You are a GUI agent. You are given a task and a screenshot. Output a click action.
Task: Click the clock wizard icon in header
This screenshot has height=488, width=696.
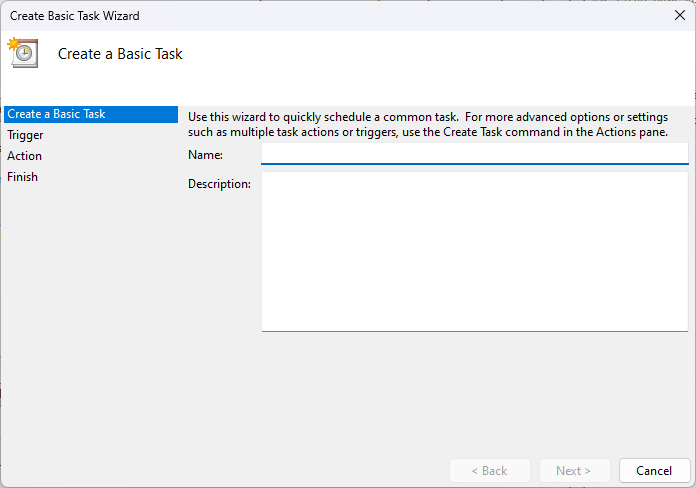22,53
